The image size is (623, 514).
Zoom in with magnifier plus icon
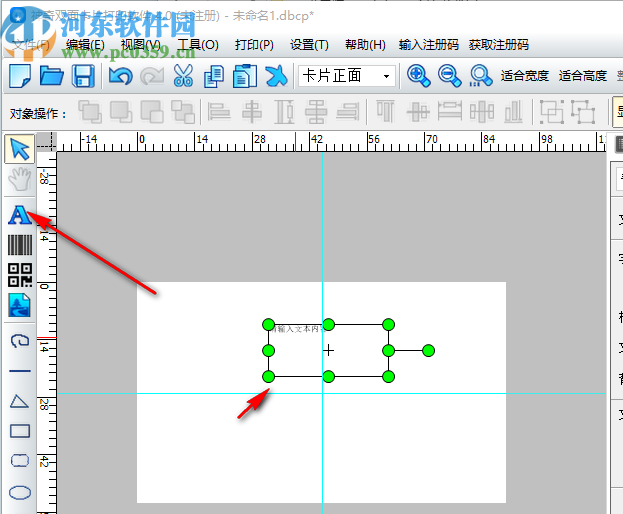[418, 75]
